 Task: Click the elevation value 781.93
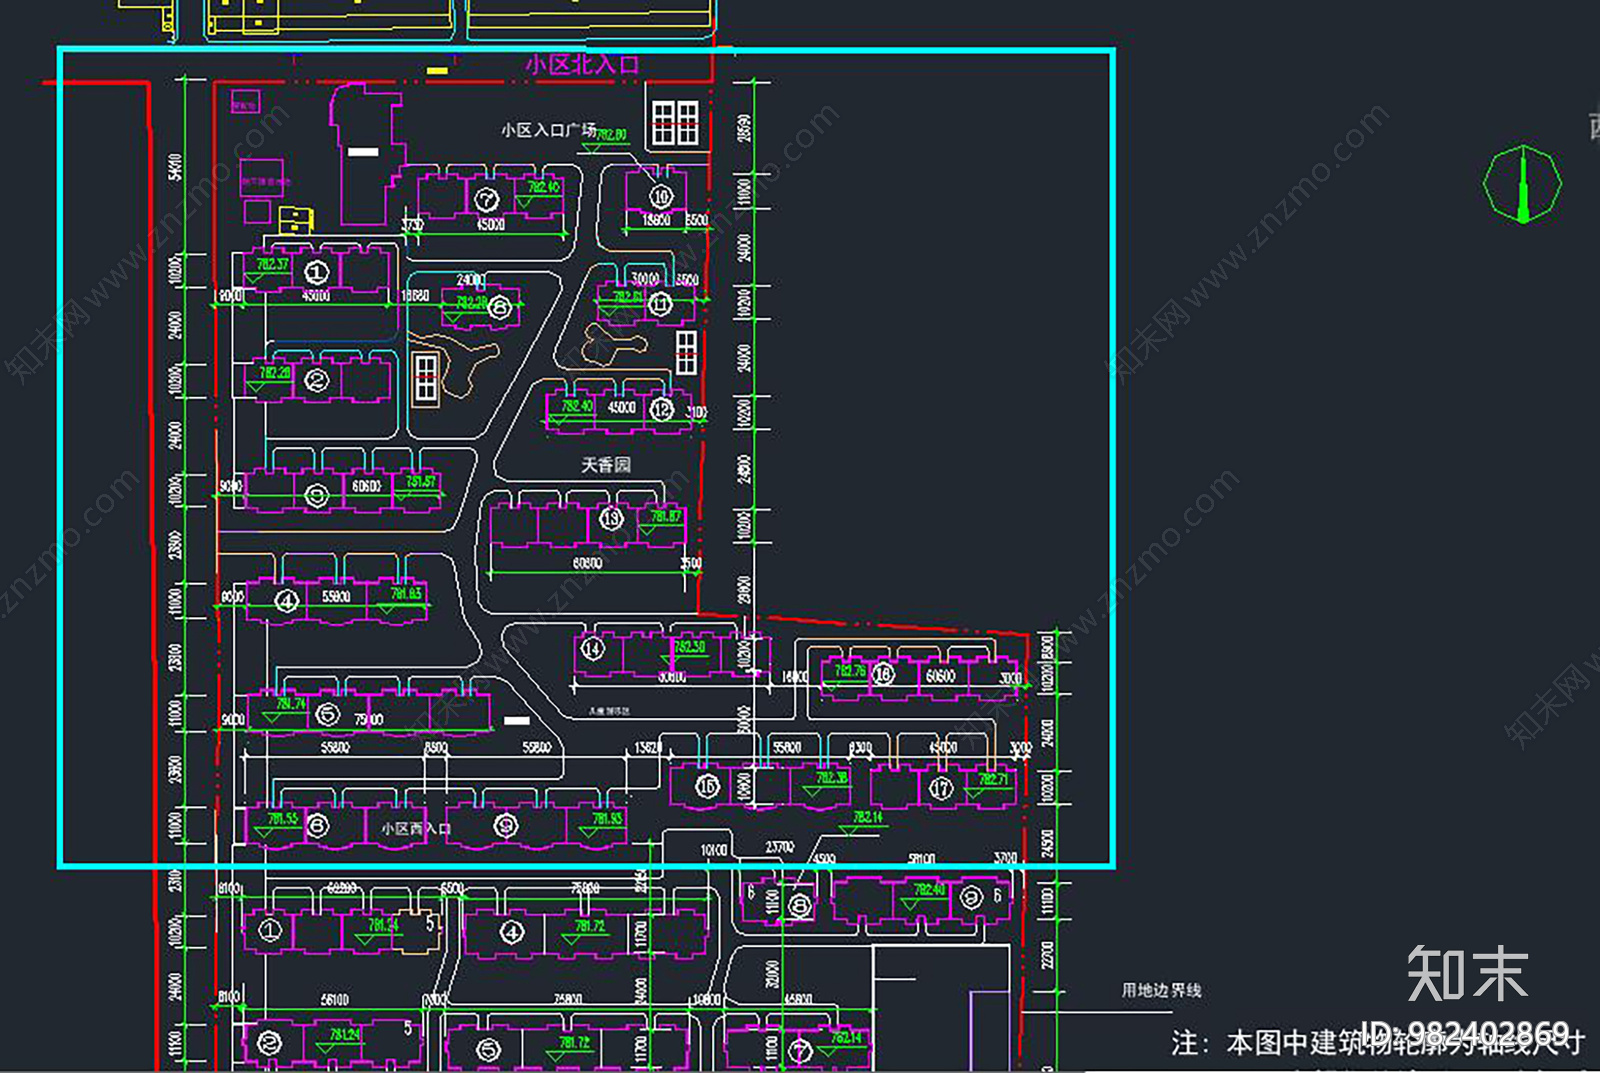point(607,818)
